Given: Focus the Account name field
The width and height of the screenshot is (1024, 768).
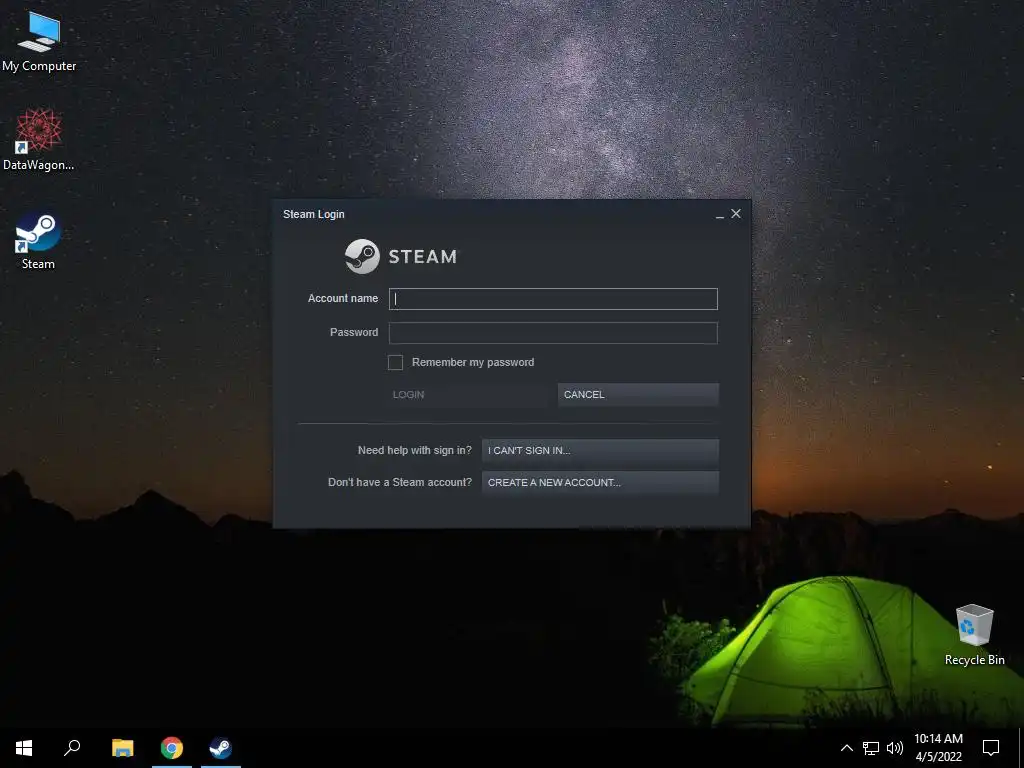Looking at the screenshot, I should click(553, 299).
